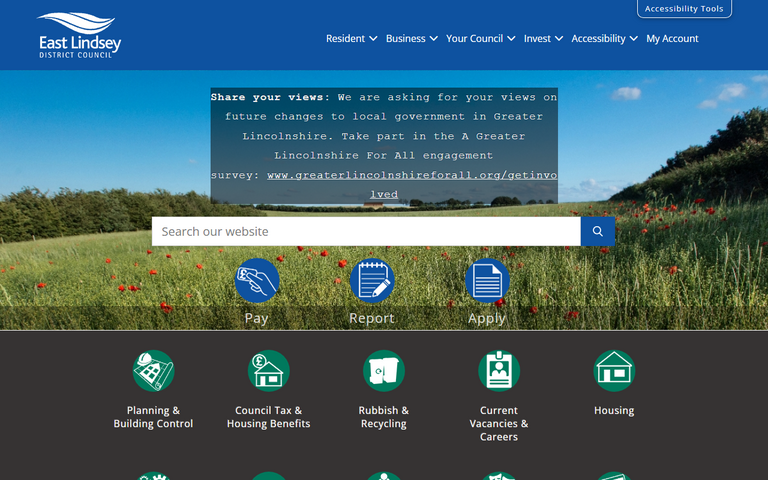Focus the Search our website field

(x=366, y=231)
